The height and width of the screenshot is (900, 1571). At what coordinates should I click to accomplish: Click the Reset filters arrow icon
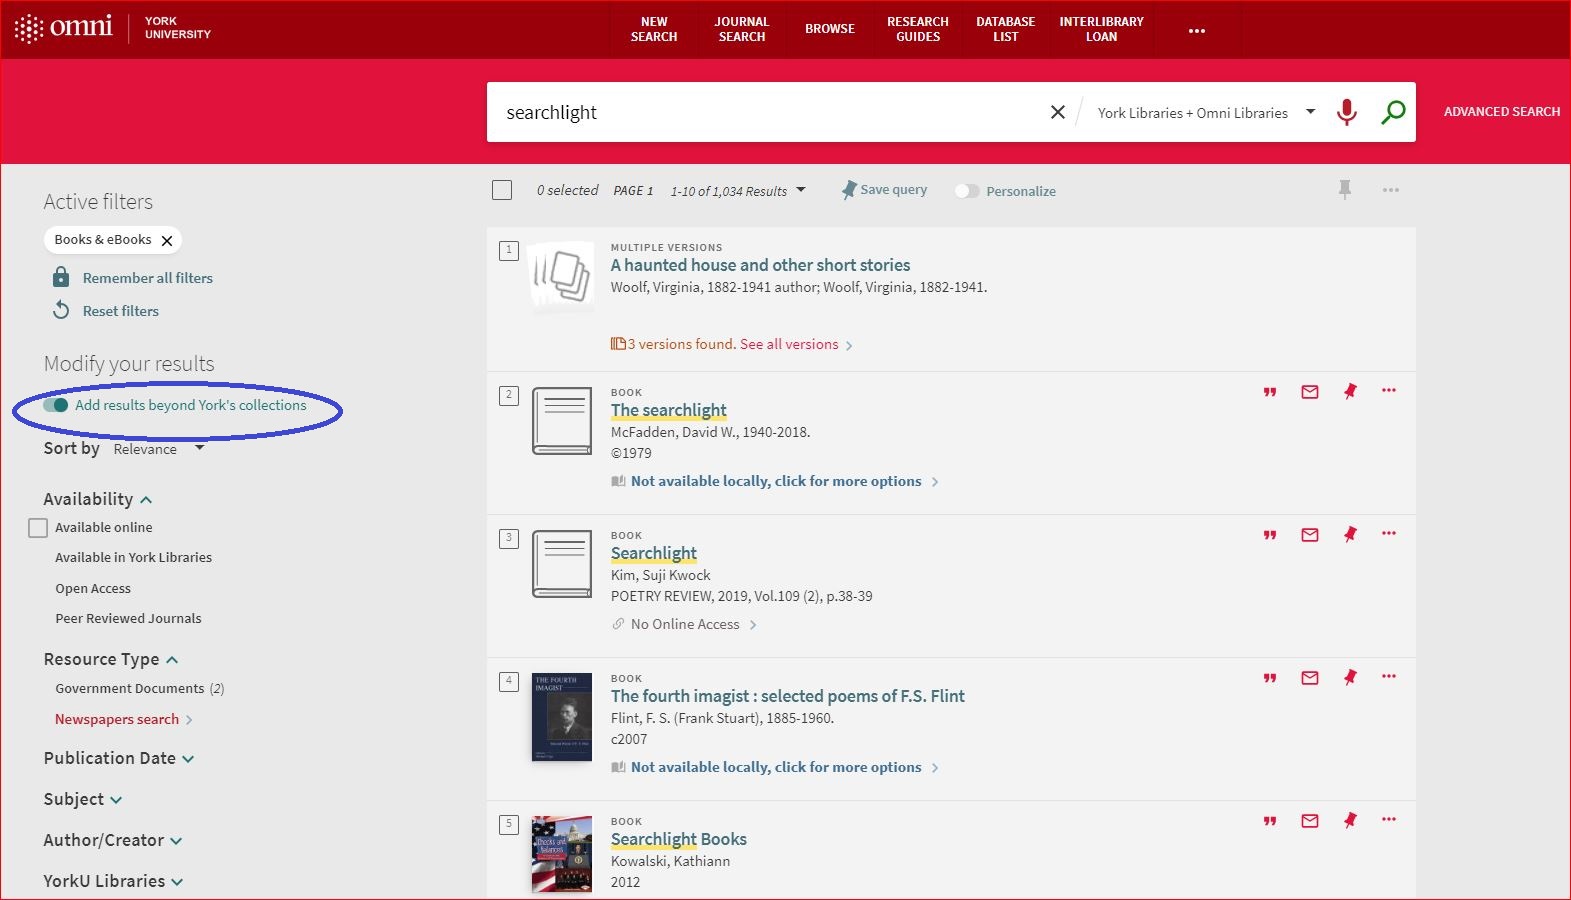point(61,310)
